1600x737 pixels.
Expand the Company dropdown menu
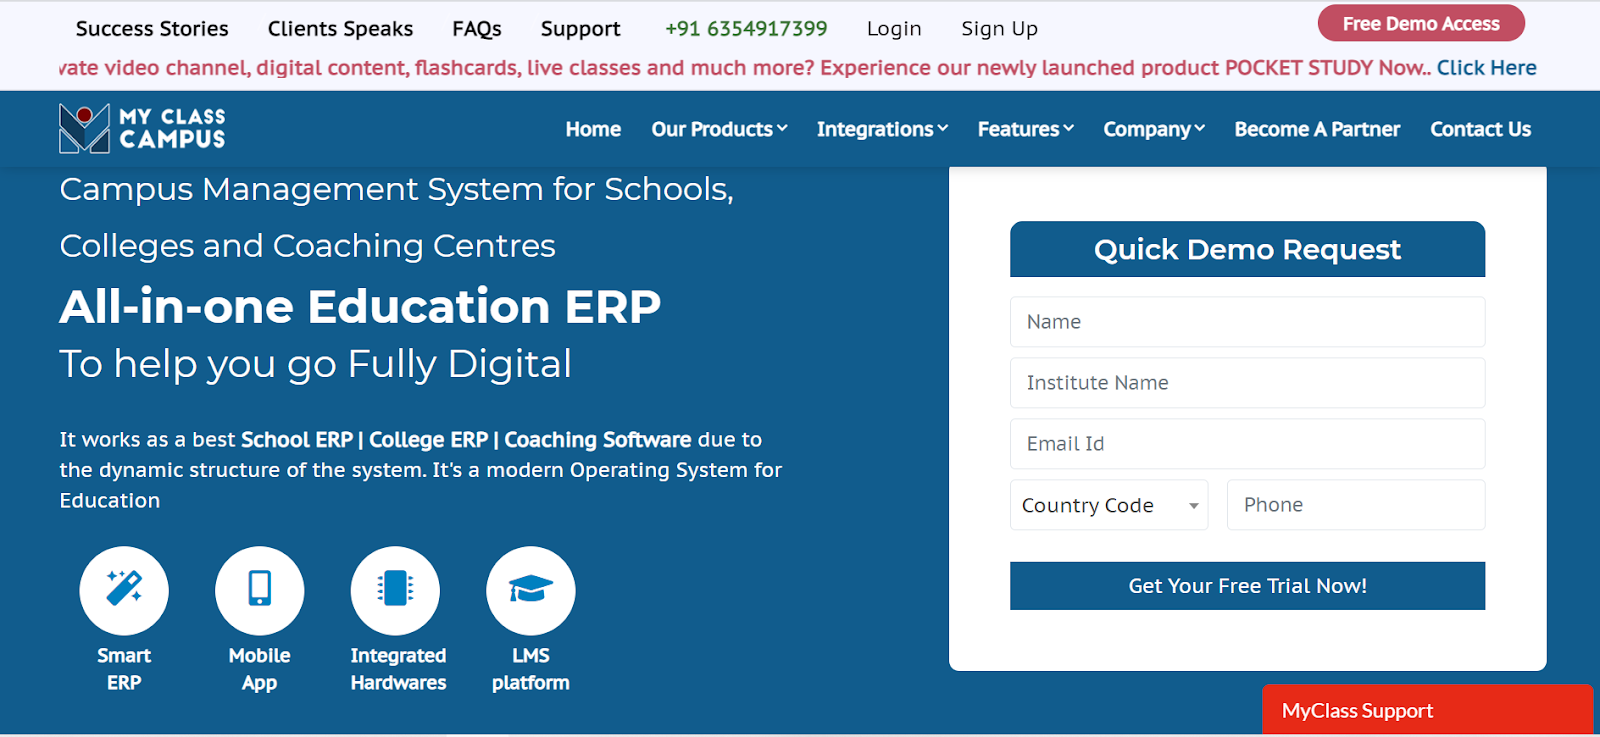pos(1154,129)
